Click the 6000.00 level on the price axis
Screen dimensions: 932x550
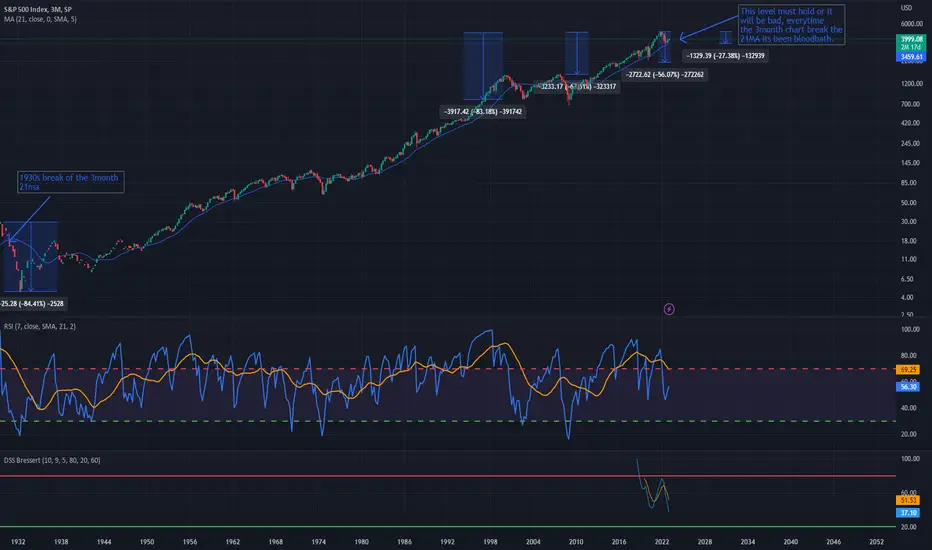[911, 24]
